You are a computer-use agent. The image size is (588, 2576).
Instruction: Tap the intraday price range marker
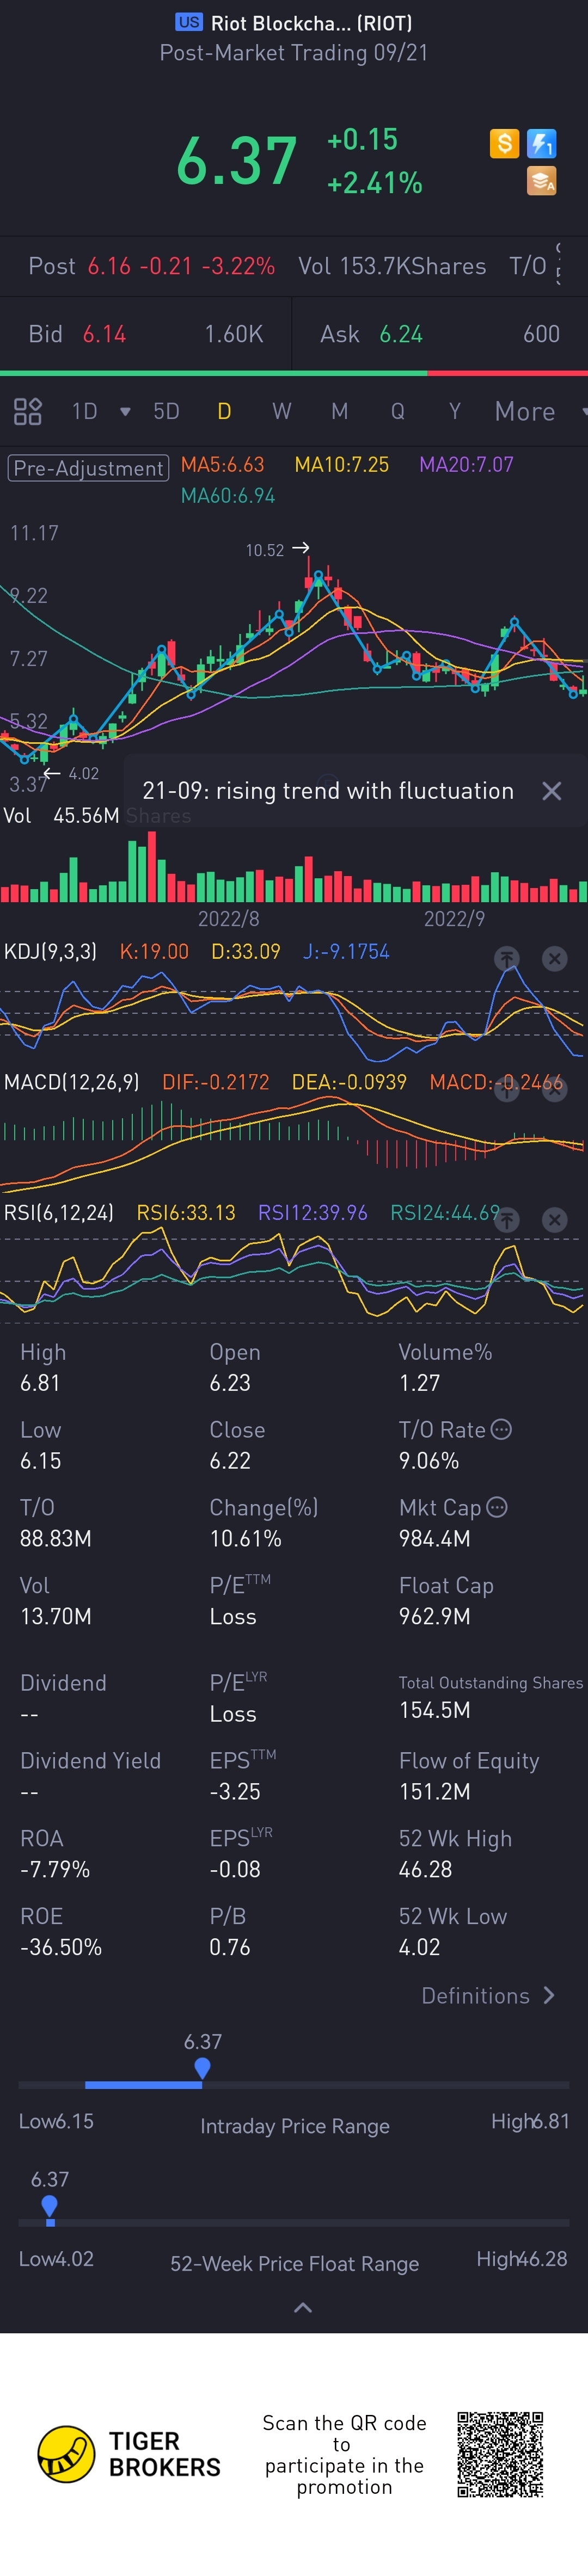pyautogui.click(x=202, y=2067)
